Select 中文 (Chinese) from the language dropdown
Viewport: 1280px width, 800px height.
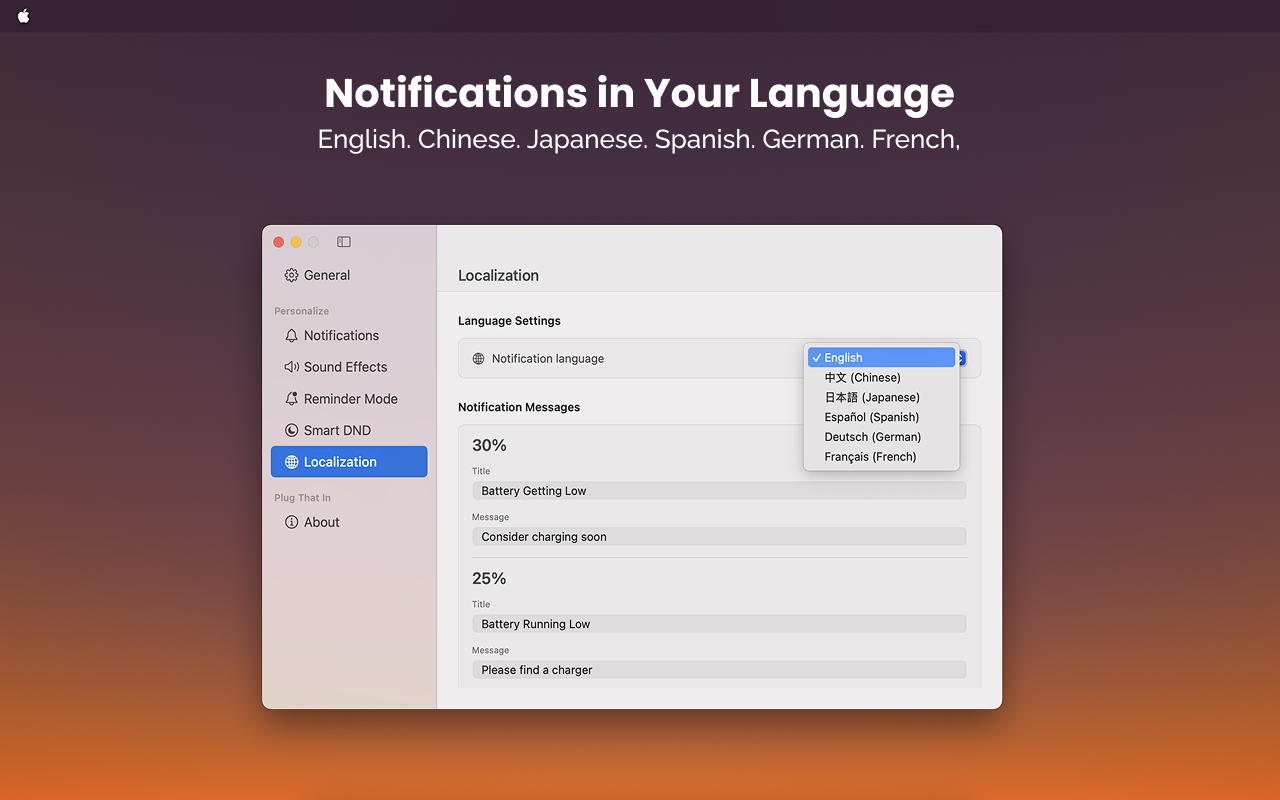(862, 377)
